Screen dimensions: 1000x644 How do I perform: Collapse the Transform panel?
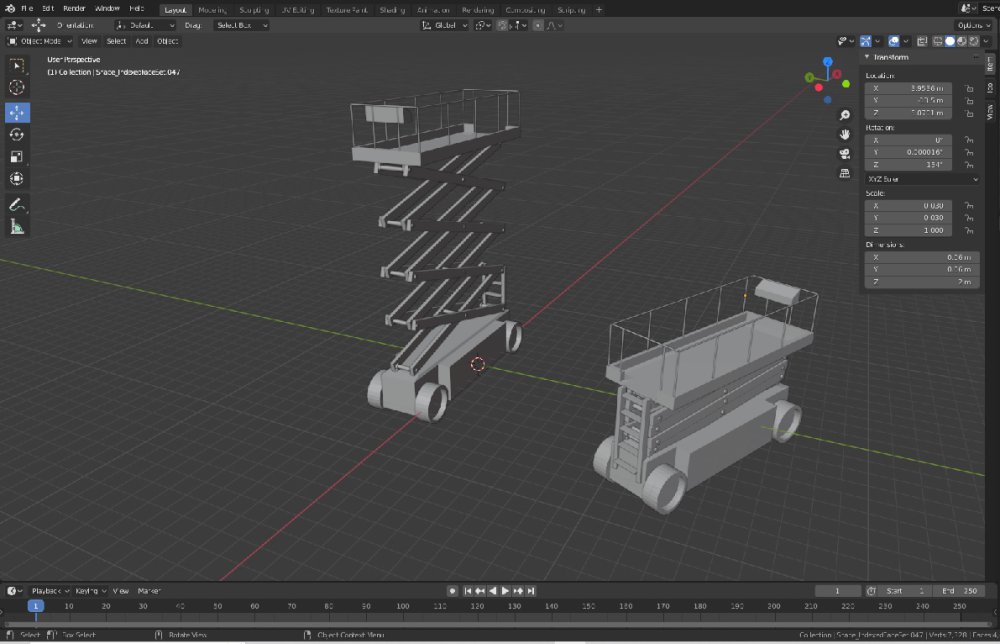point(867,57)
